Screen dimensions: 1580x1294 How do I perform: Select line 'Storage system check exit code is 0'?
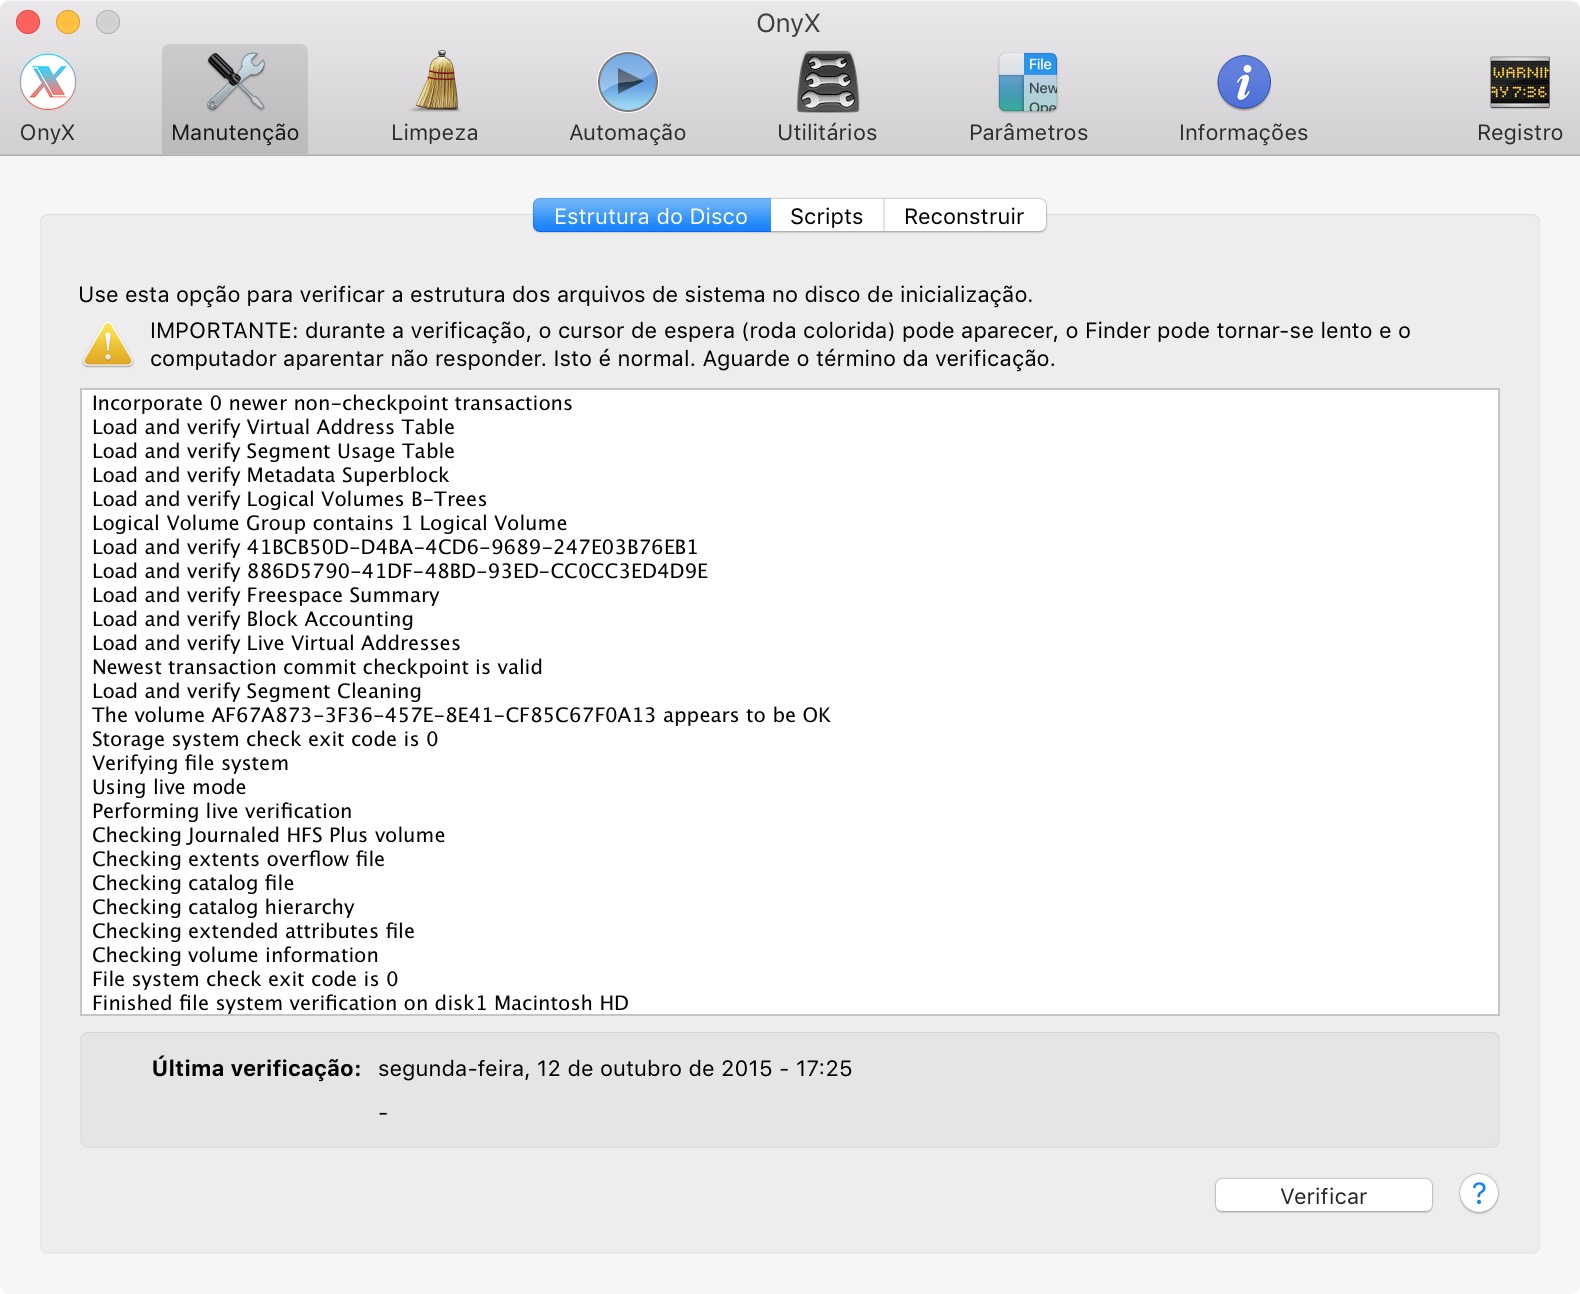coord(265,739)
